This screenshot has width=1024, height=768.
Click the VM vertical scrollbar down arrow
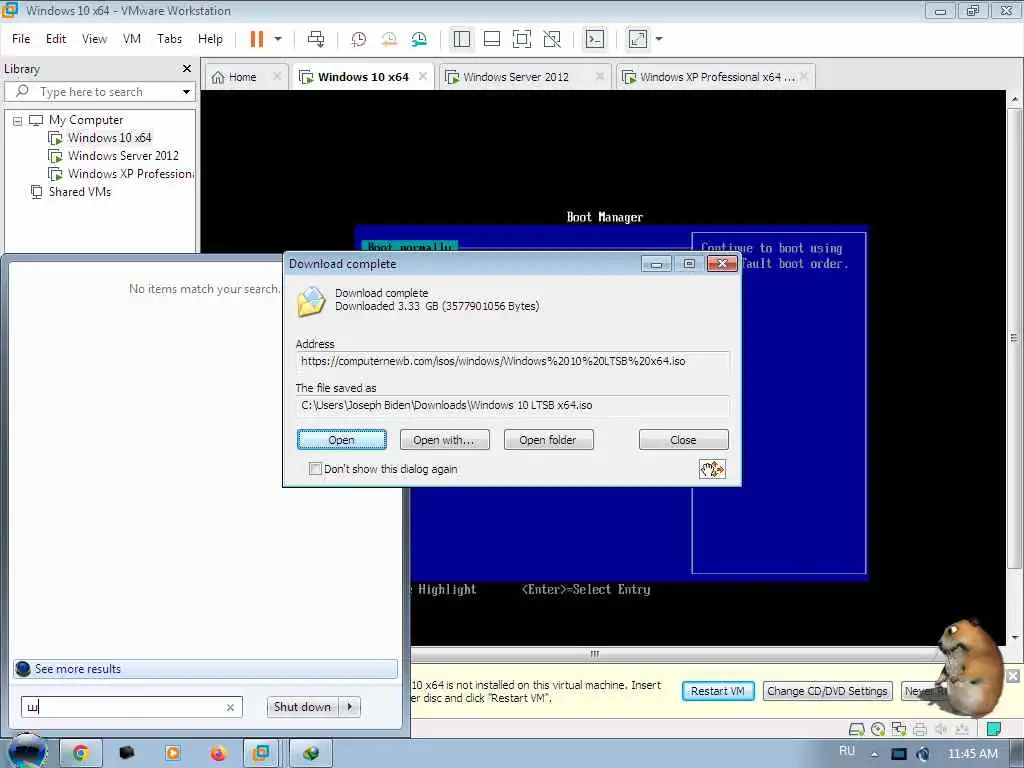click(x=1014, y=638)
